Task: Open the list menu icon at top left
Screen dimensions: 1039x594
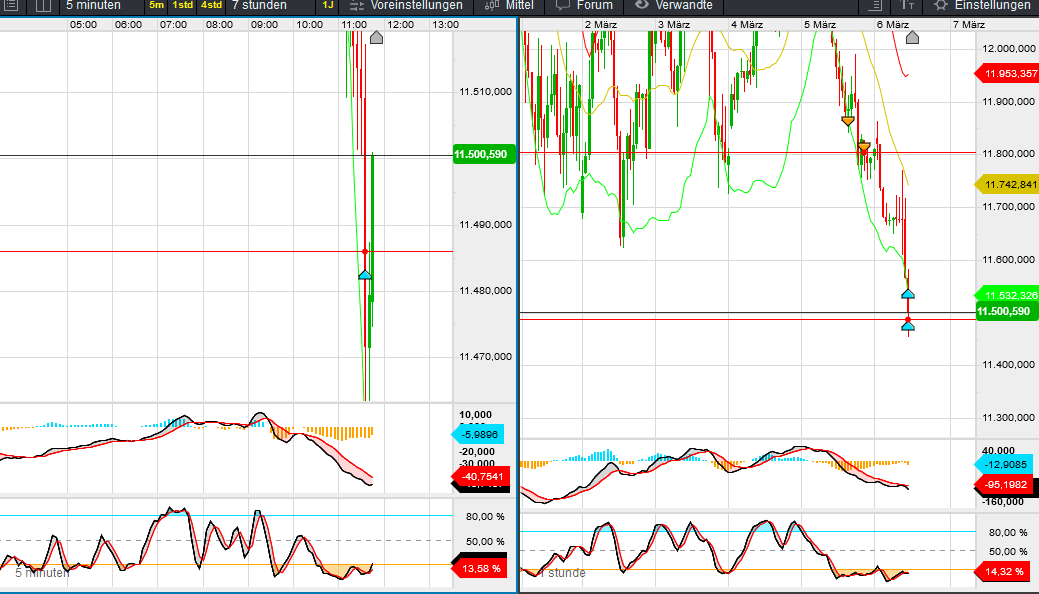Action: pyautogui.click(x=11, y=5)
